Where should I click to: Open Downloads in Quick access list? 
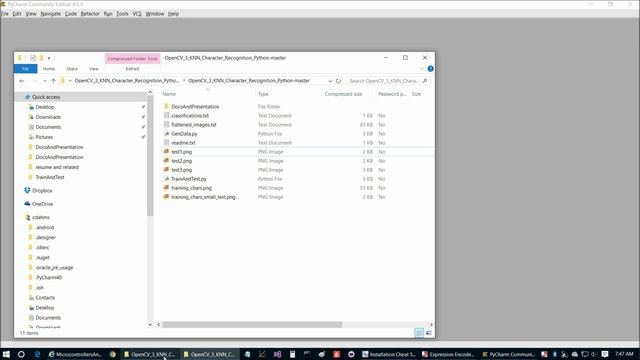point(48,117)
